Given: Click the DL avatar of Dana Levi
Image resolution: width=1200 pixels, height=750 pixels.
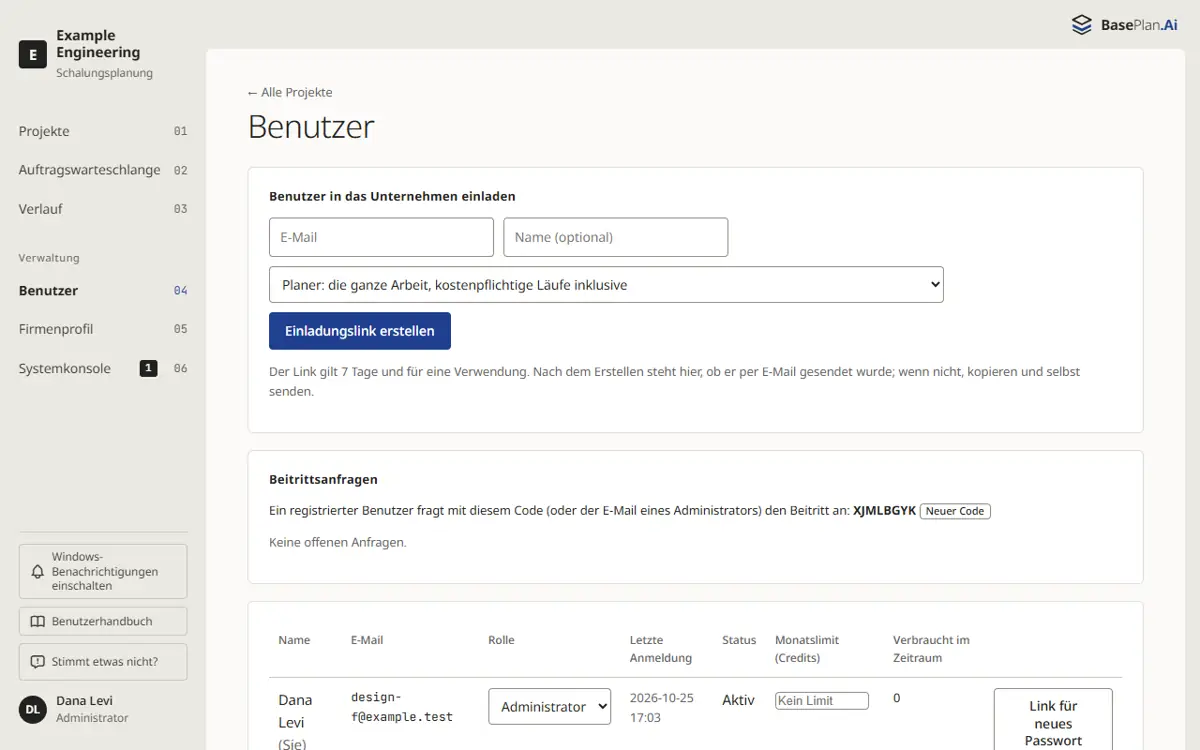Looking at the screenshot, I should pyautogui.click(x=33, y=709).
